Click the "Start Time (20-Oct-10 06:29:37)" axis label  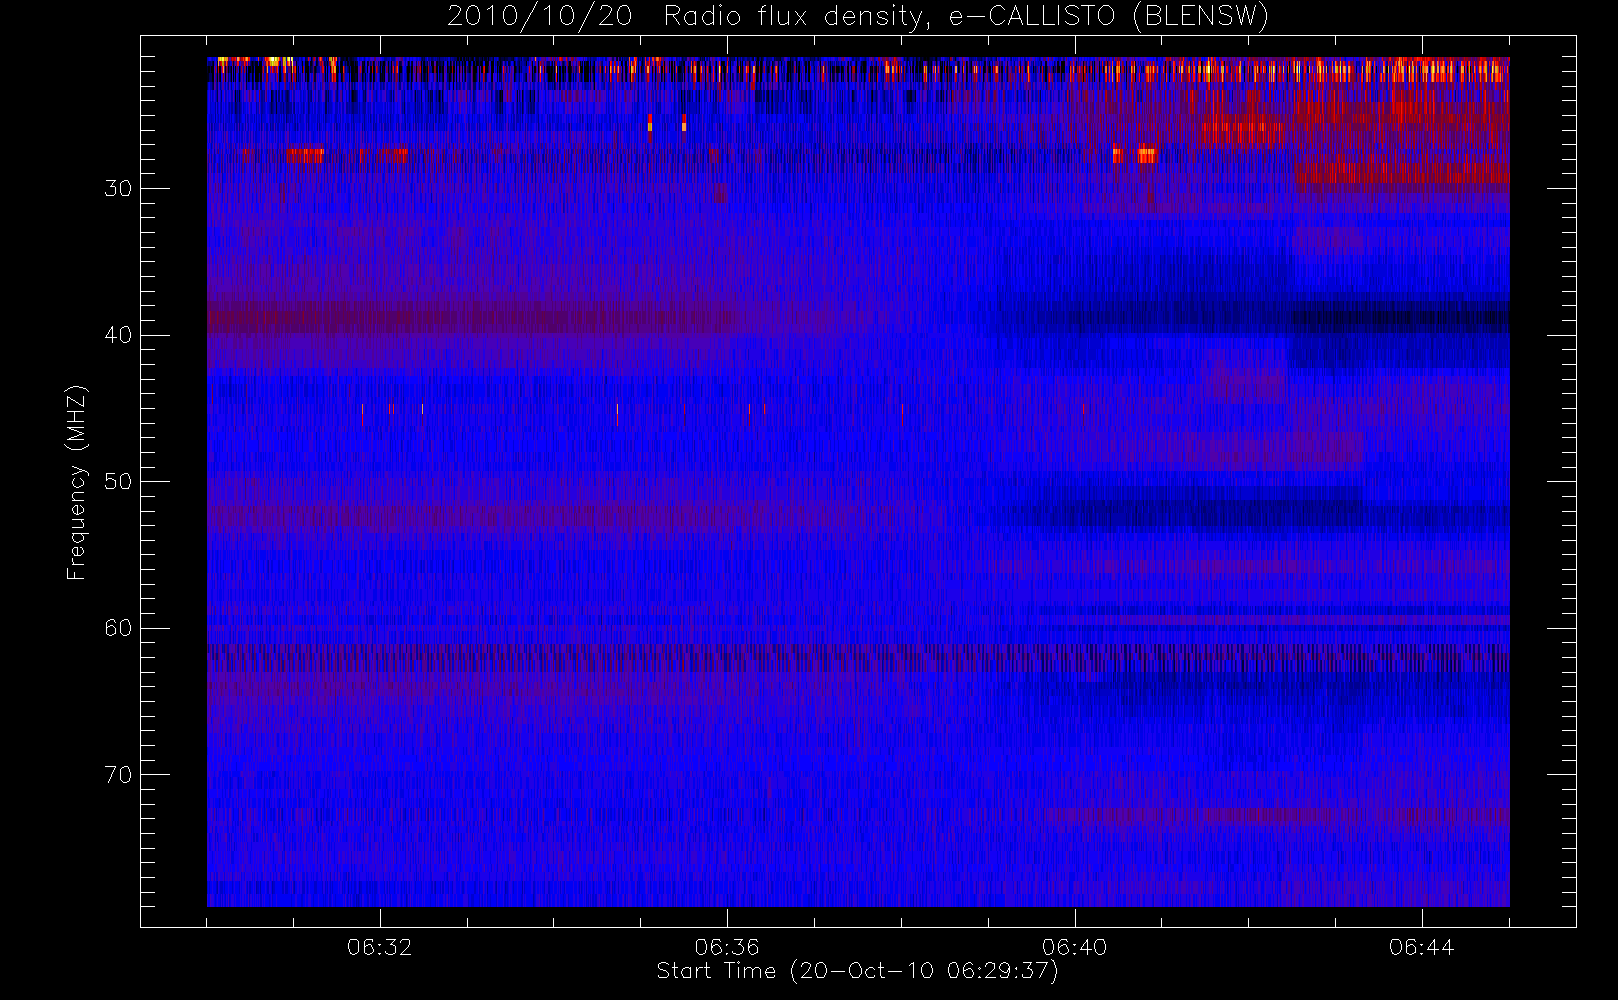pos(857,971)
